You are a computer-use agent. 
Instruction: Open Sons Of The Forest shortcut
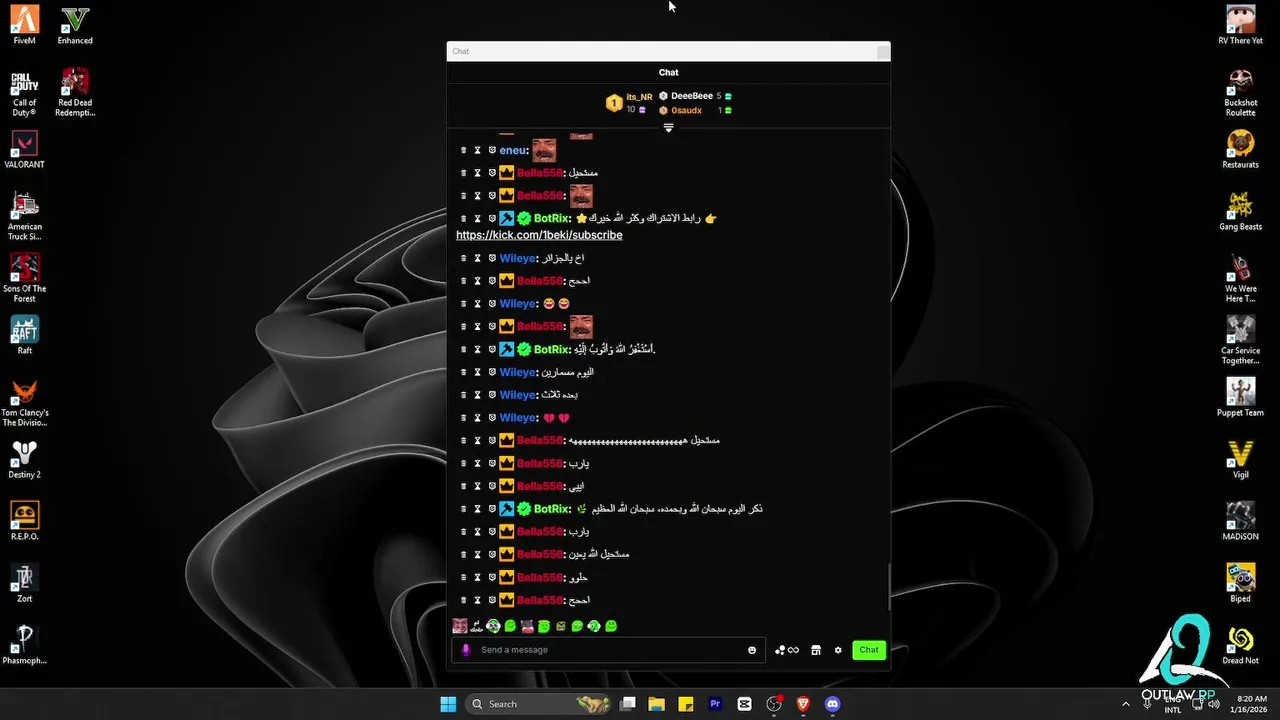(x=25, y=278)
